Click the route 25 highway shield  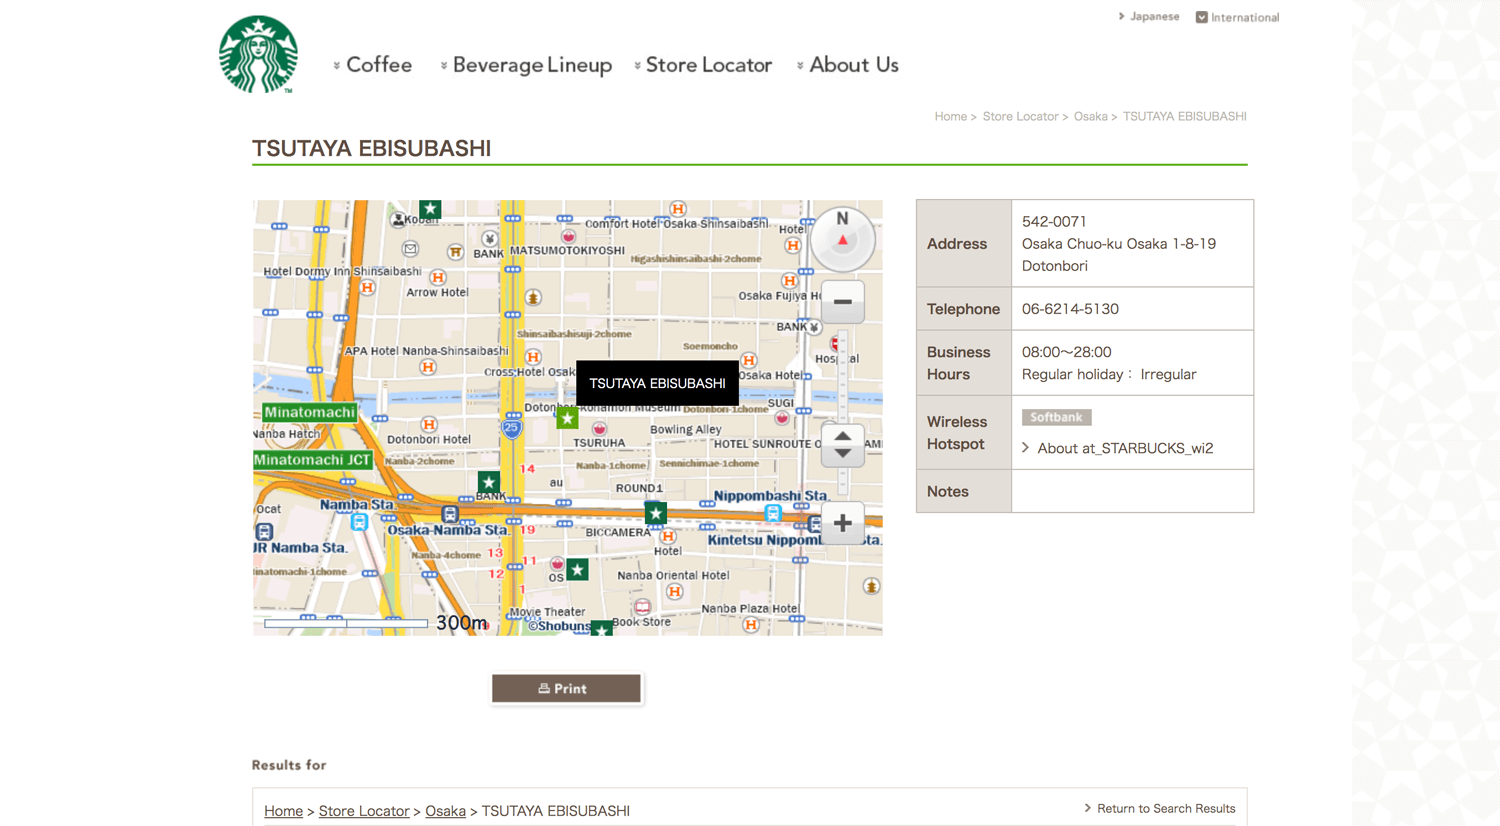[512, 428]
